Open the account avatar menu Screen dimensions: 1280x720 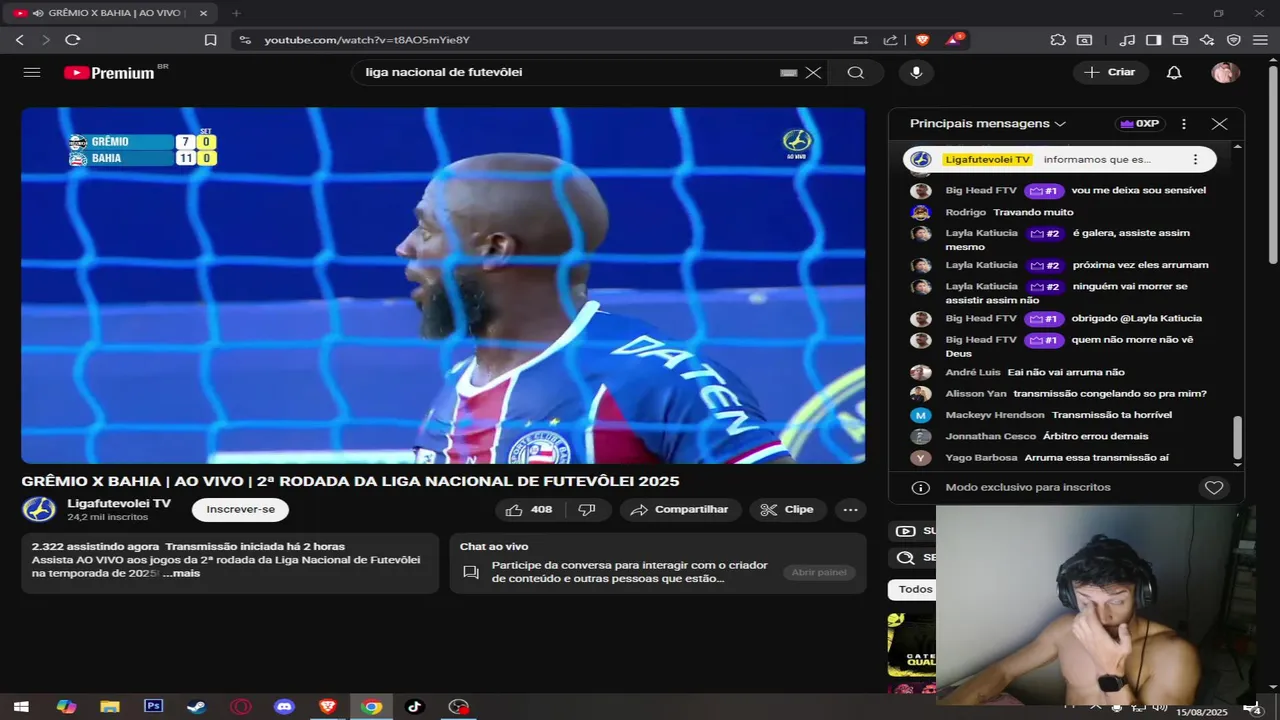tap(1225, 72)
